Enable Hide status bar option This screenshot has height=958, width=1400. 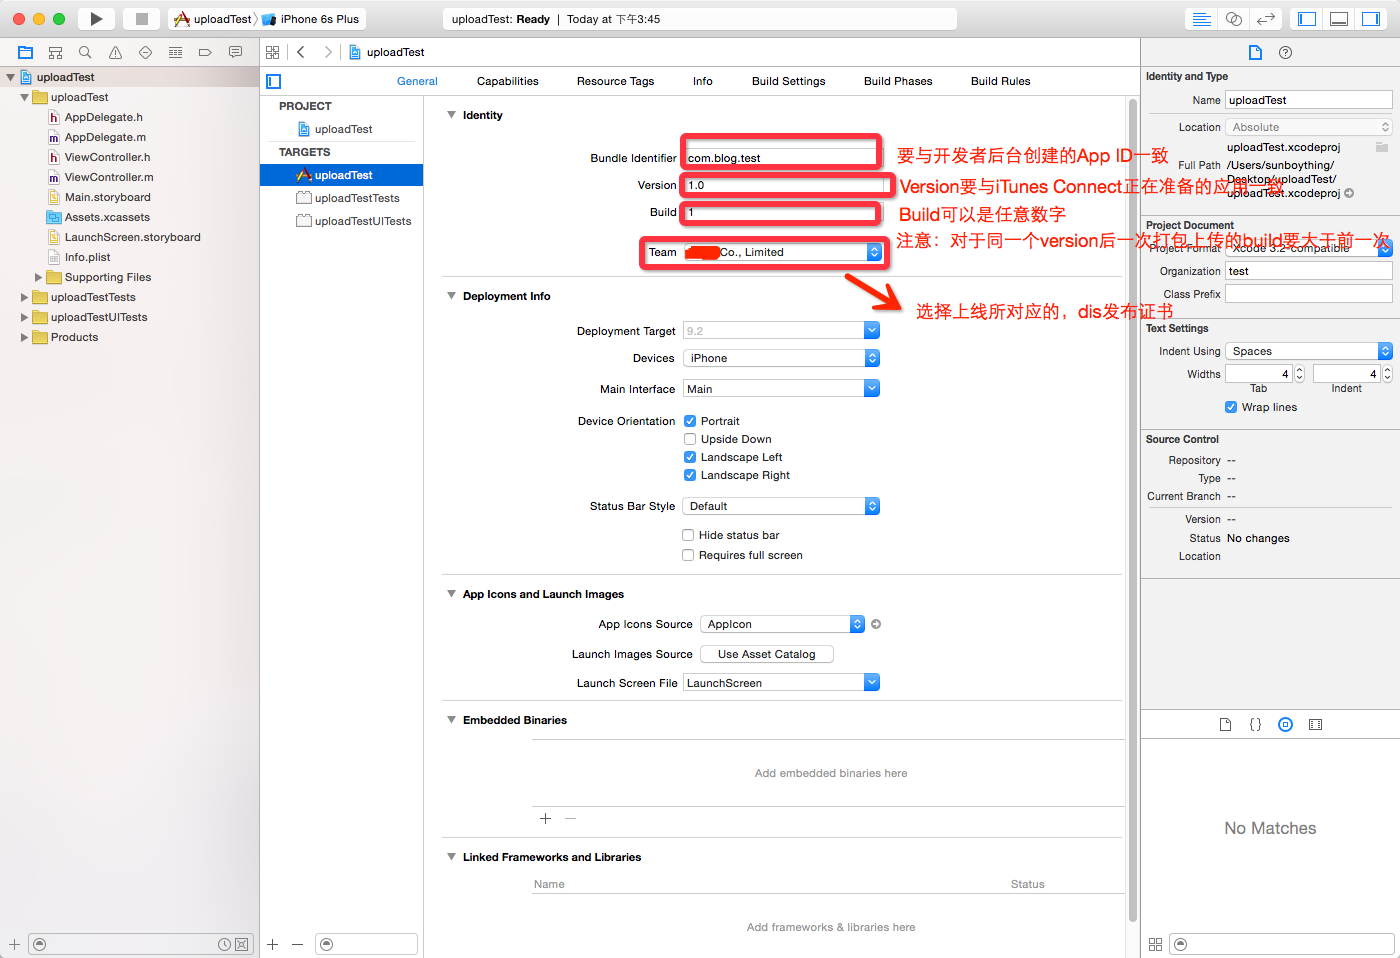[x=688, y=535]
